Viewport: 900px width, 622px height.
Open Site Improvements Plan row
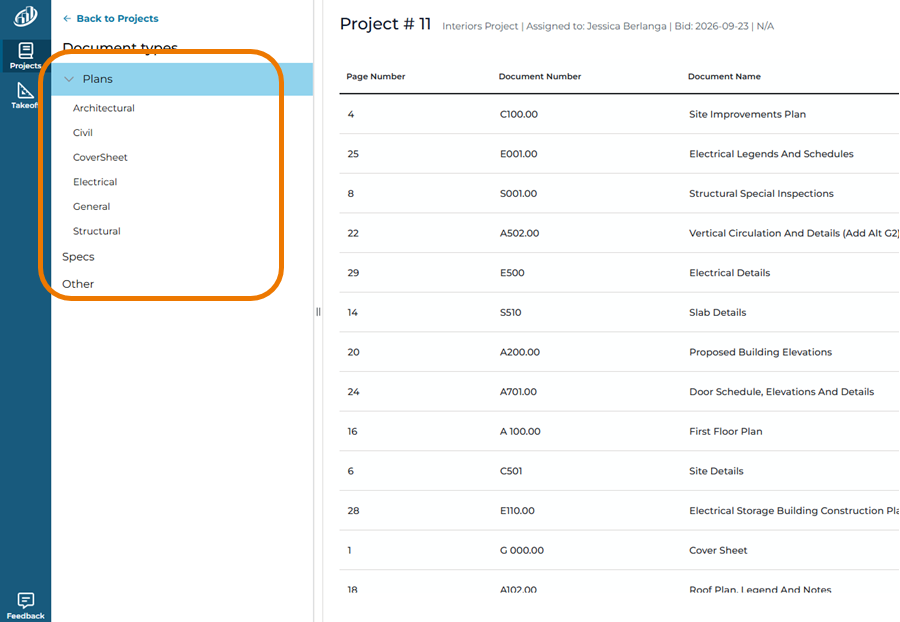pos(619,114)
